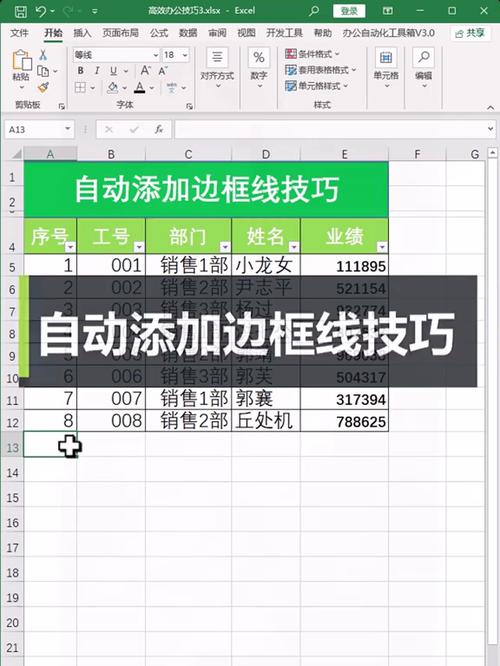Open the 部门 column filter arrow
Viewport: 500px width, 666px height.
[225, 247]
